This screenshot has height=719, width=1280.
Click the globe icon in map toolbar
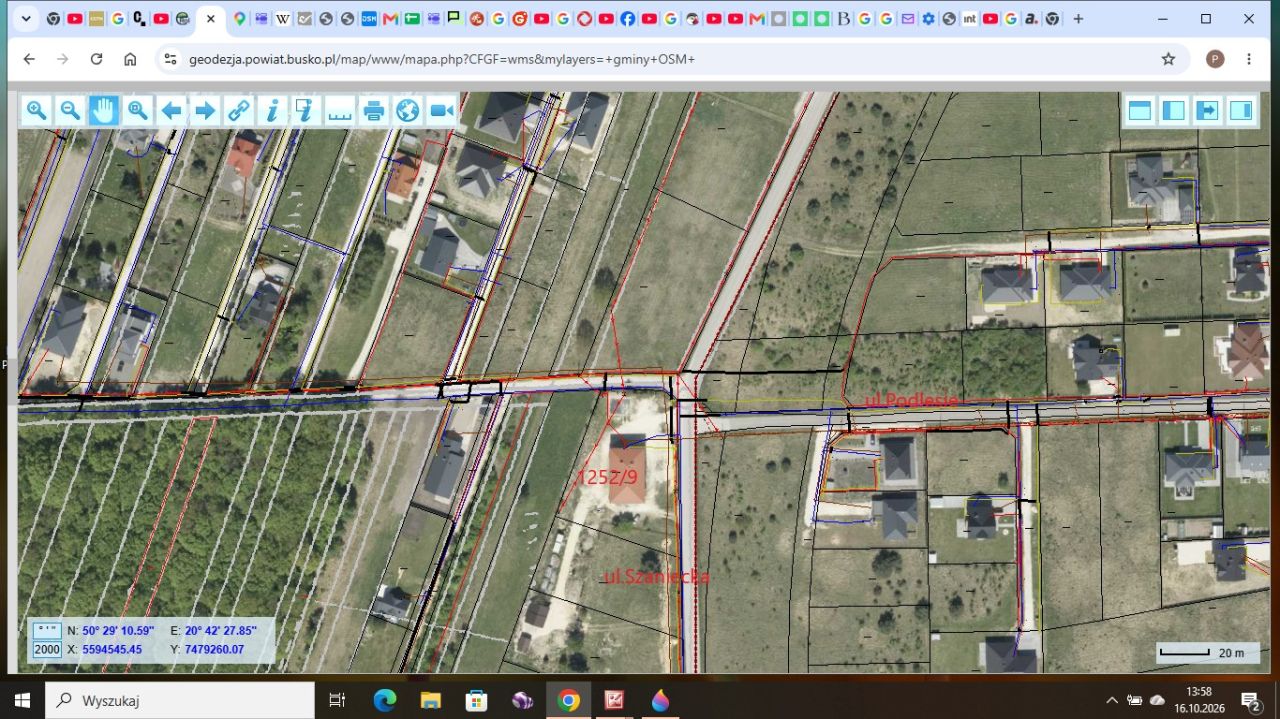point(407,110)
